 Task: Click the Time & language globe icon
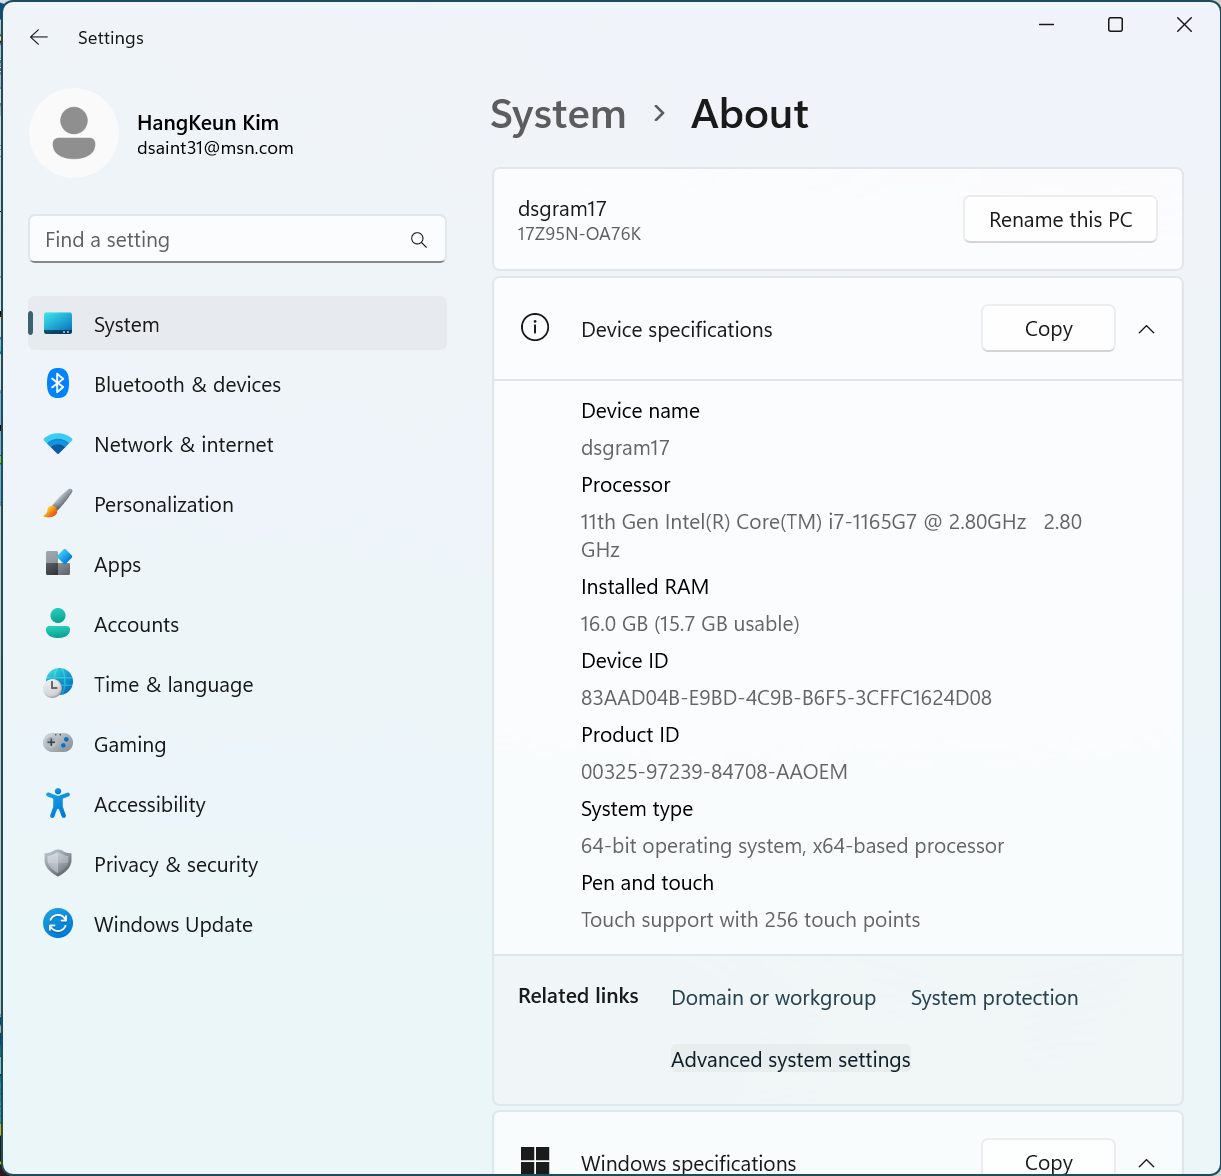click(58, 684)
